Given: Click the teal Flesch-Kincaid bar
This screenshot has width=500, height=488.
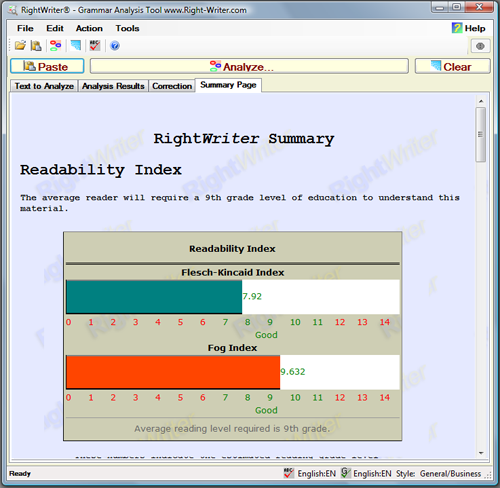Looking at the screenshot, I should (154, 297).
